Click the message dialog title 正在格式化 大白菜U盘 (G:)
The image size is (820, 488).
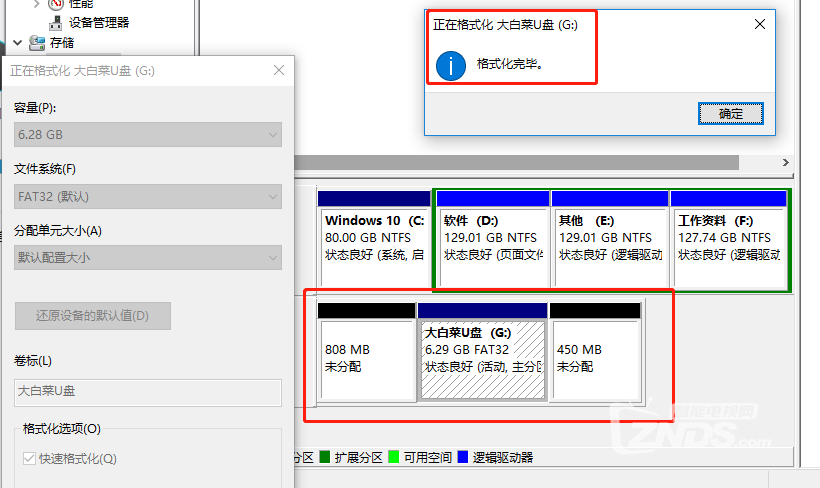505,25
